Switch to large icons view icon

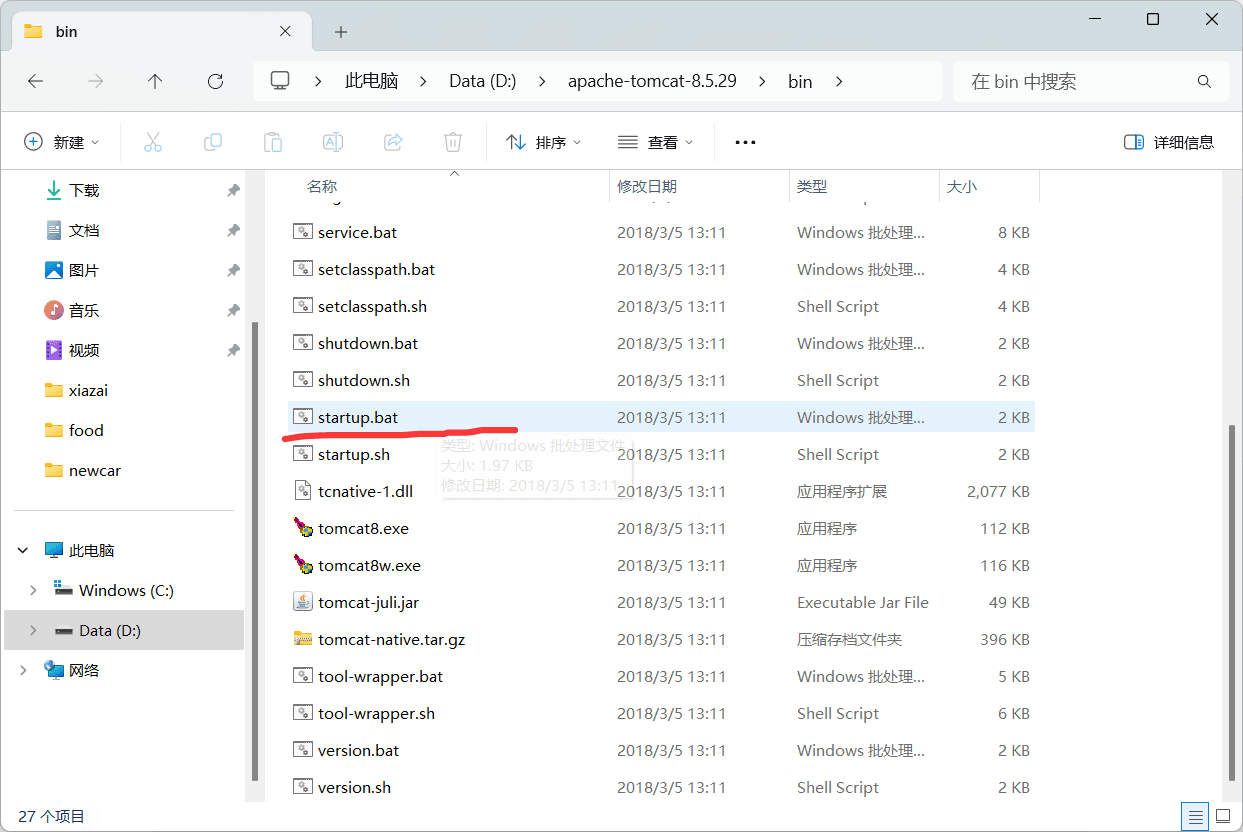1221,816
